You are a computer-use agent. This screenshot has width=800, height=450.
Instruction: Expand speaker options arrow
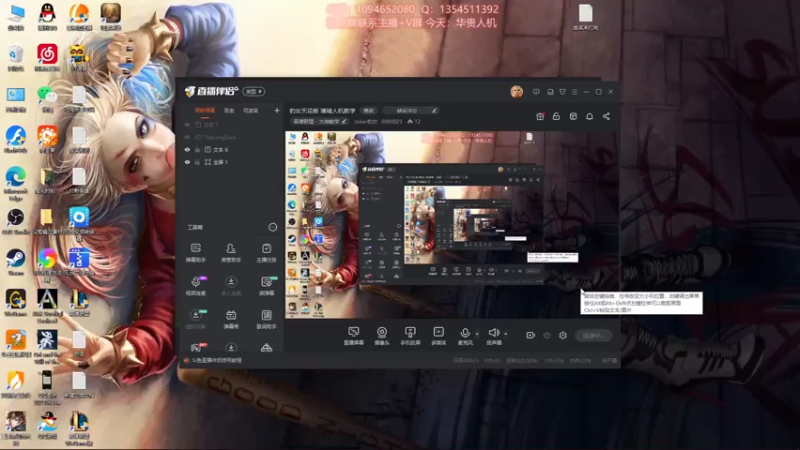click(x=506, y=334)
